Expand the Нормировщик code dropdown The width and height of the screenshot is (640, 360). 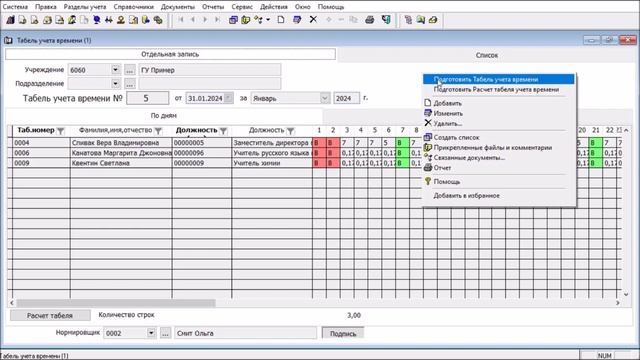tap(151, 333)
